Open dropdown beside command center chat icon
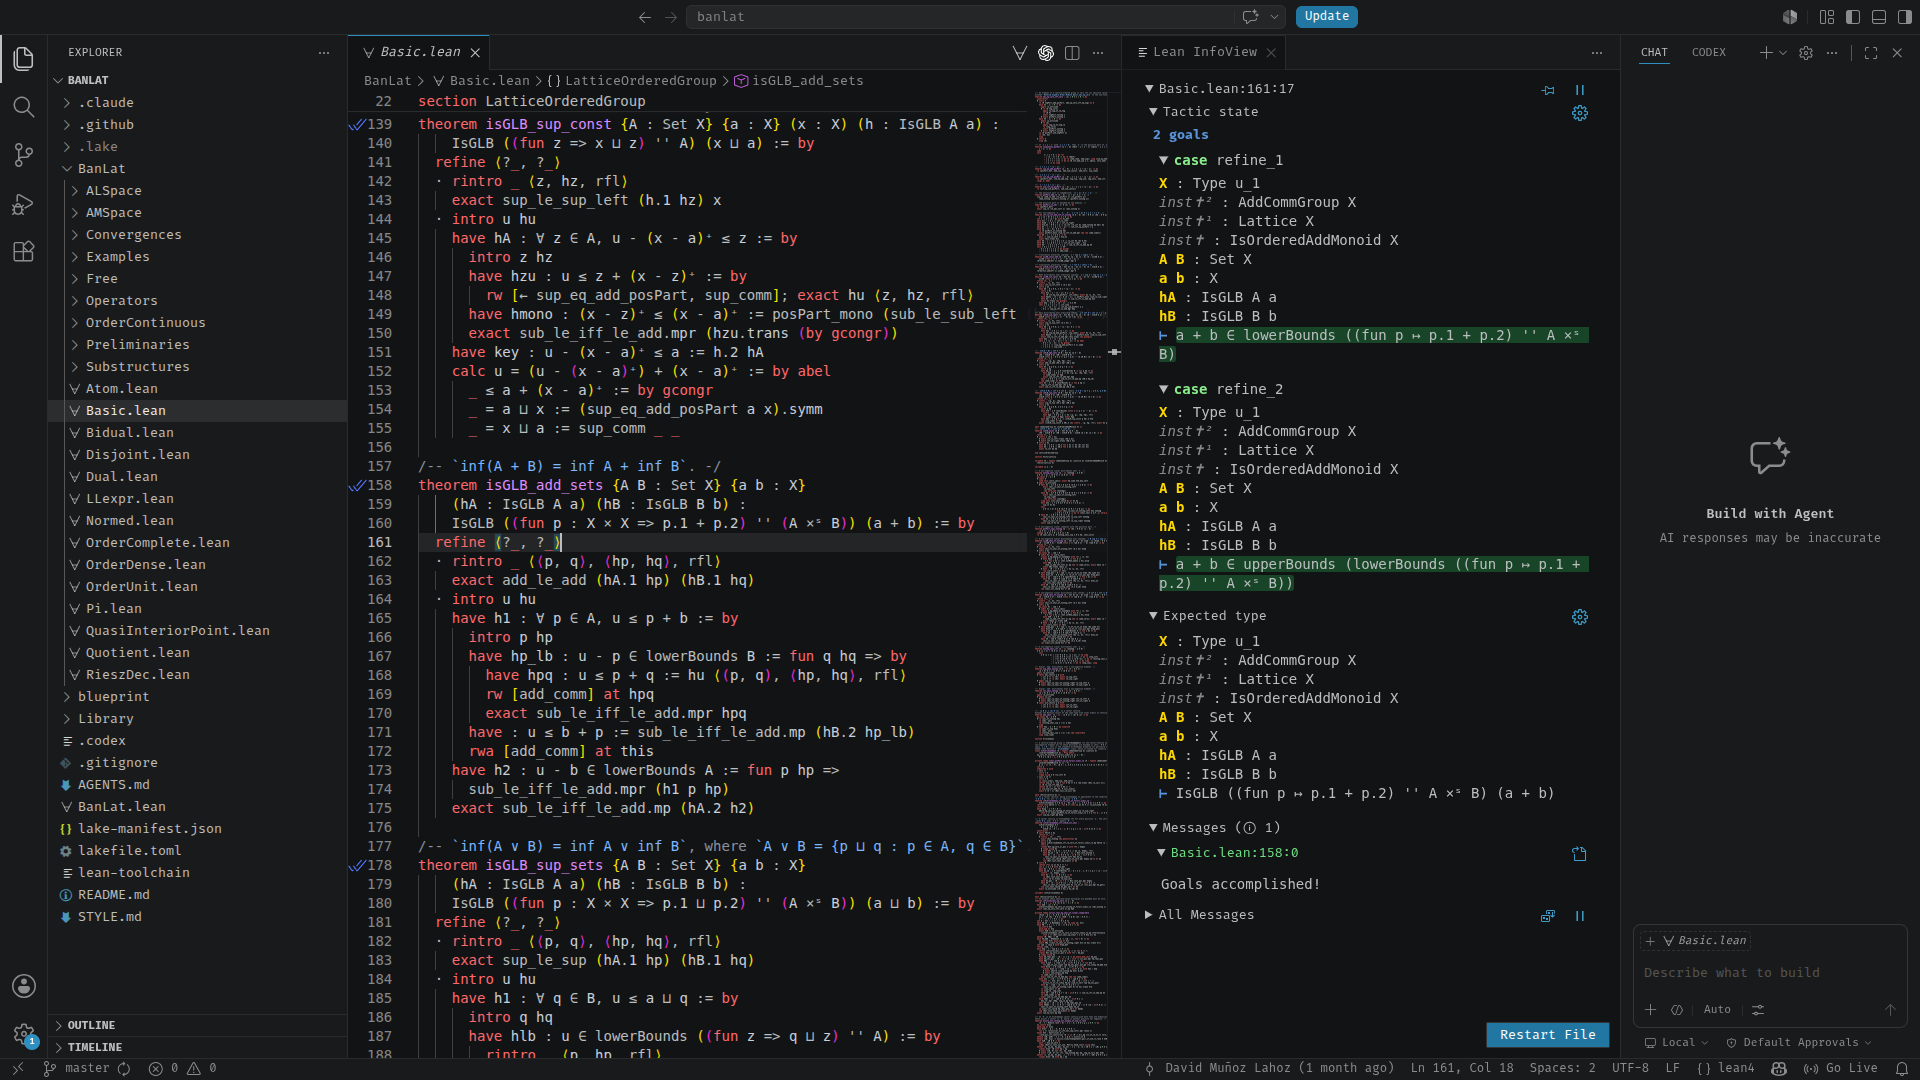 1274,16
